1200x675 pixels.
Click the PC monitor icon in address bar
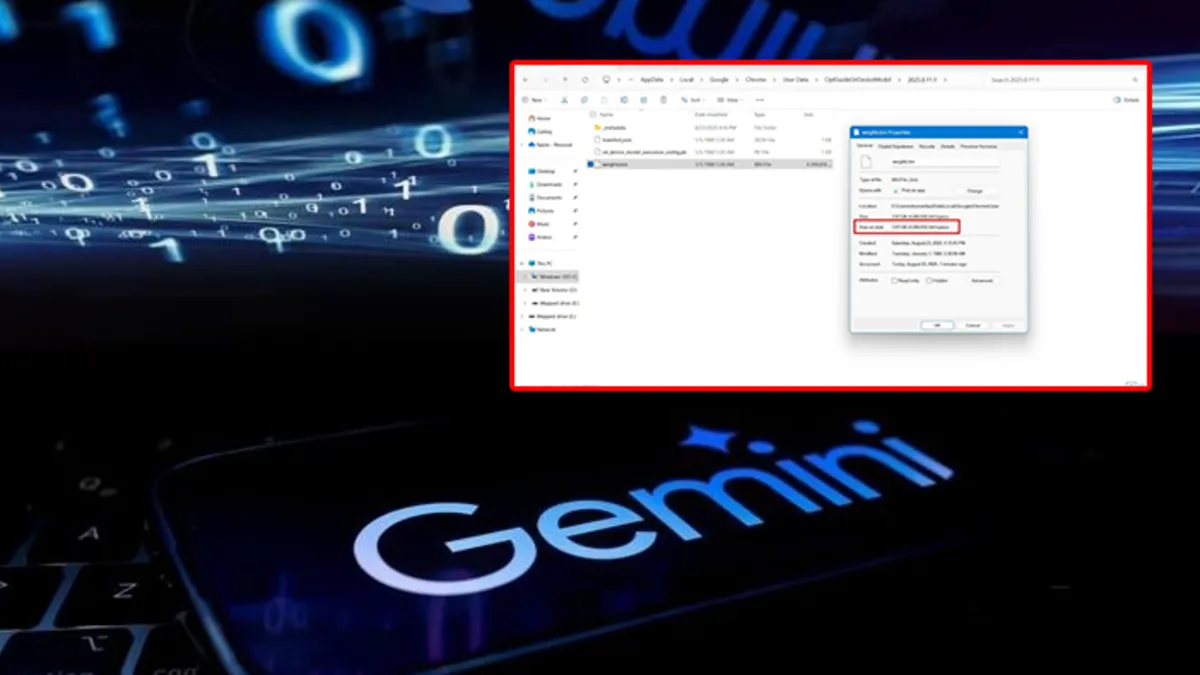point(606,80)
